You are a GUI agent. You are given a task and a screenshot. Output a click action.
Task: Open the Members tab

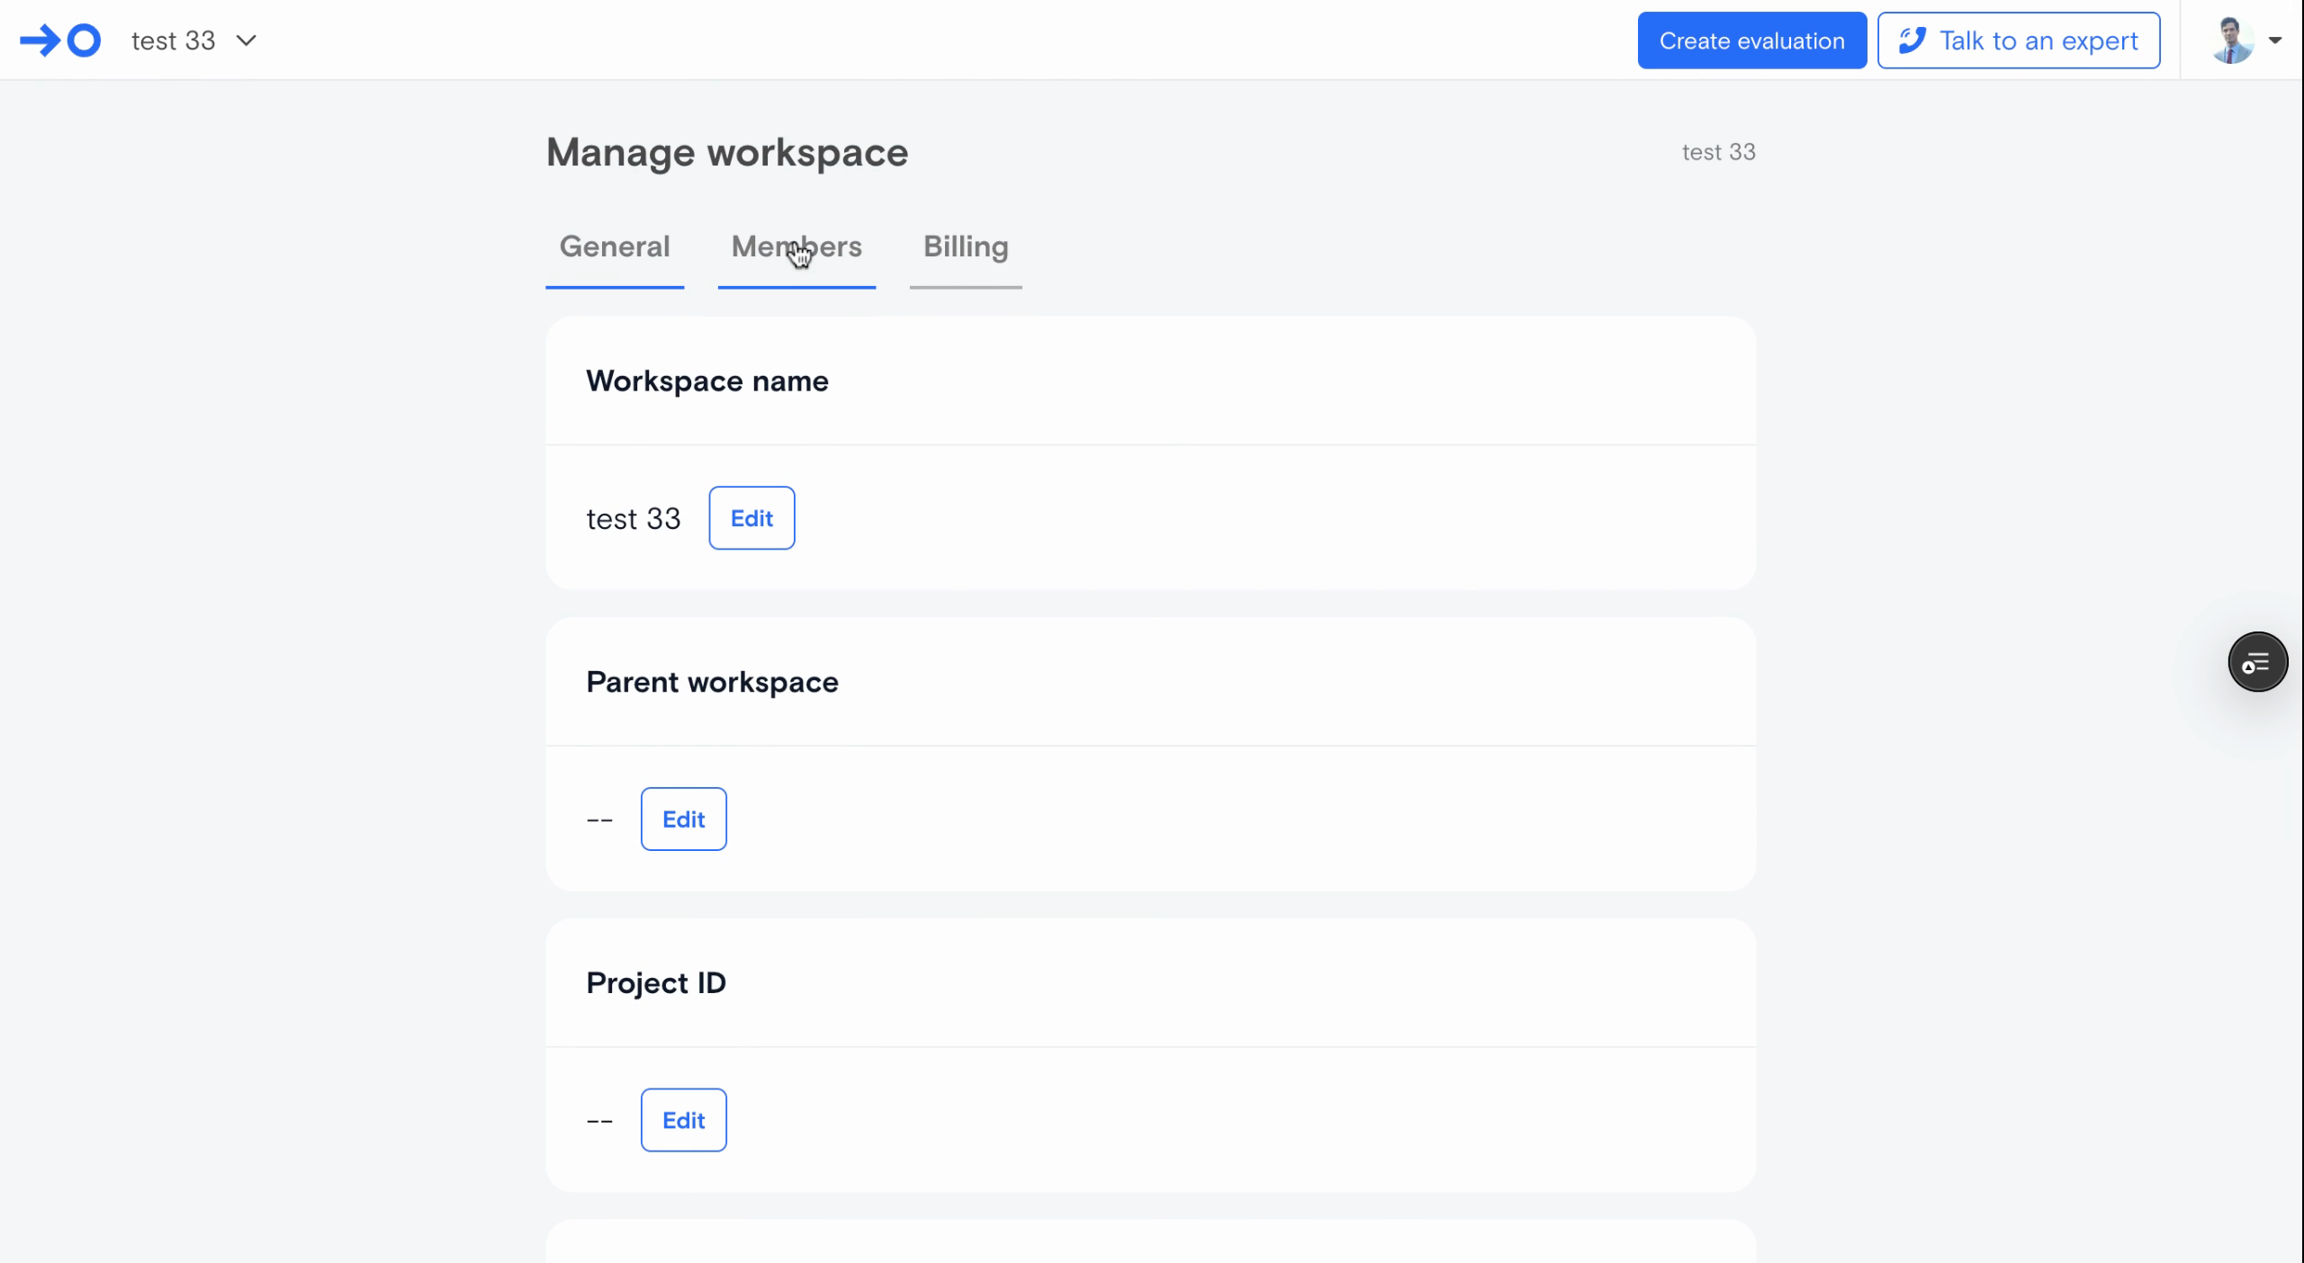[796, 247]
